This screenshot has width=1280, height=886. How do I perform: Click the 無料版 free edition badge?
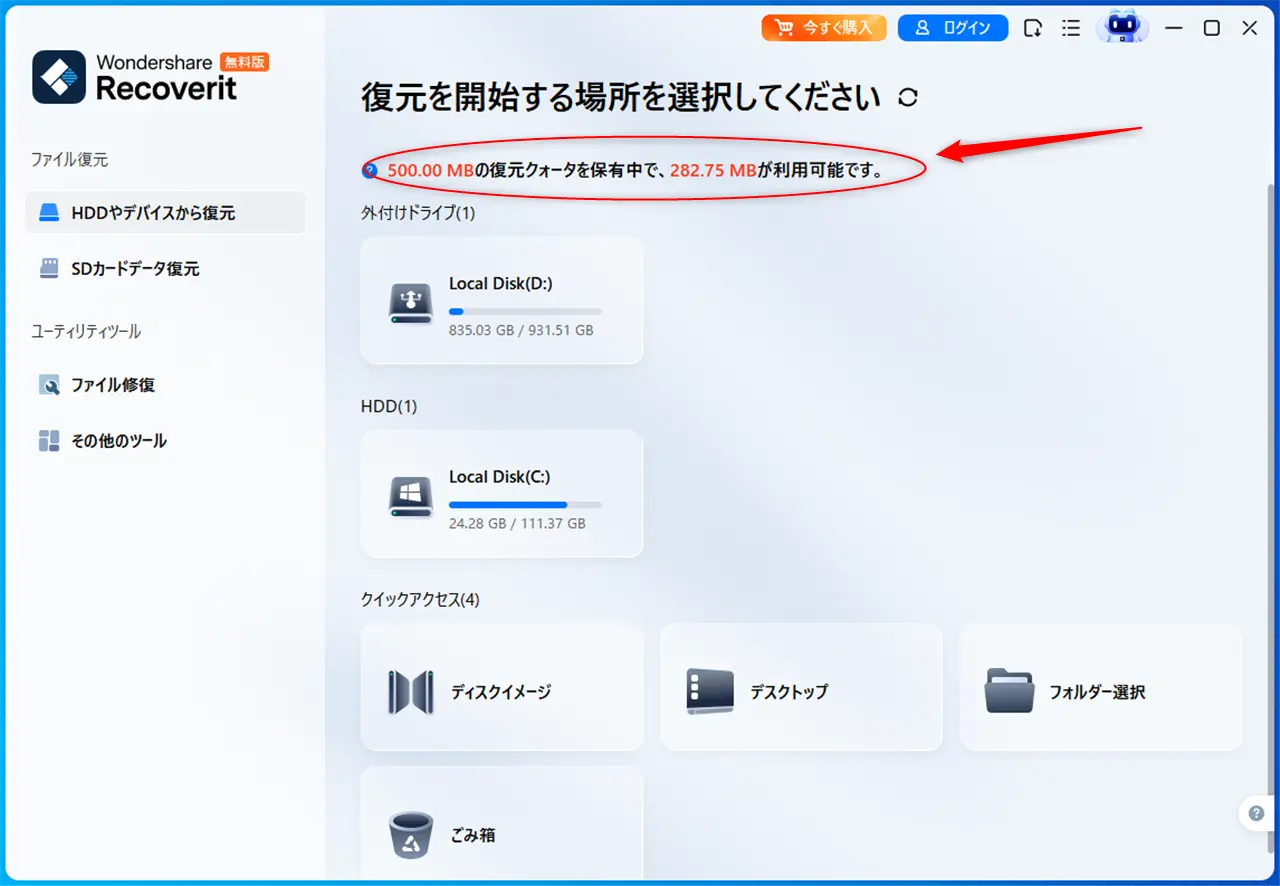[245, 62]
